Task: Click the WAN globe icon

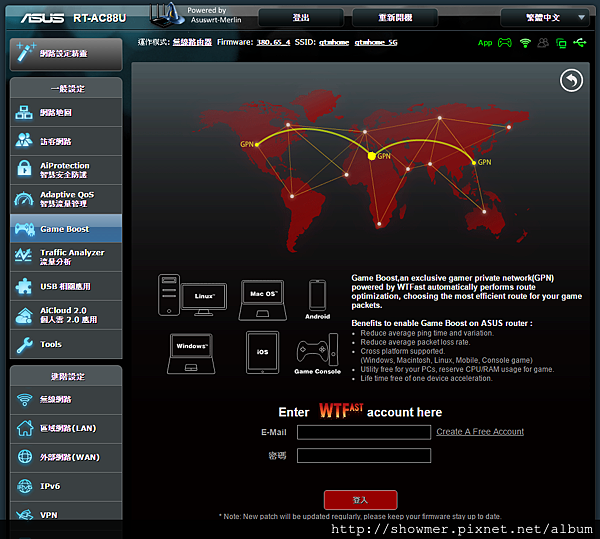Action: (25, 457)
